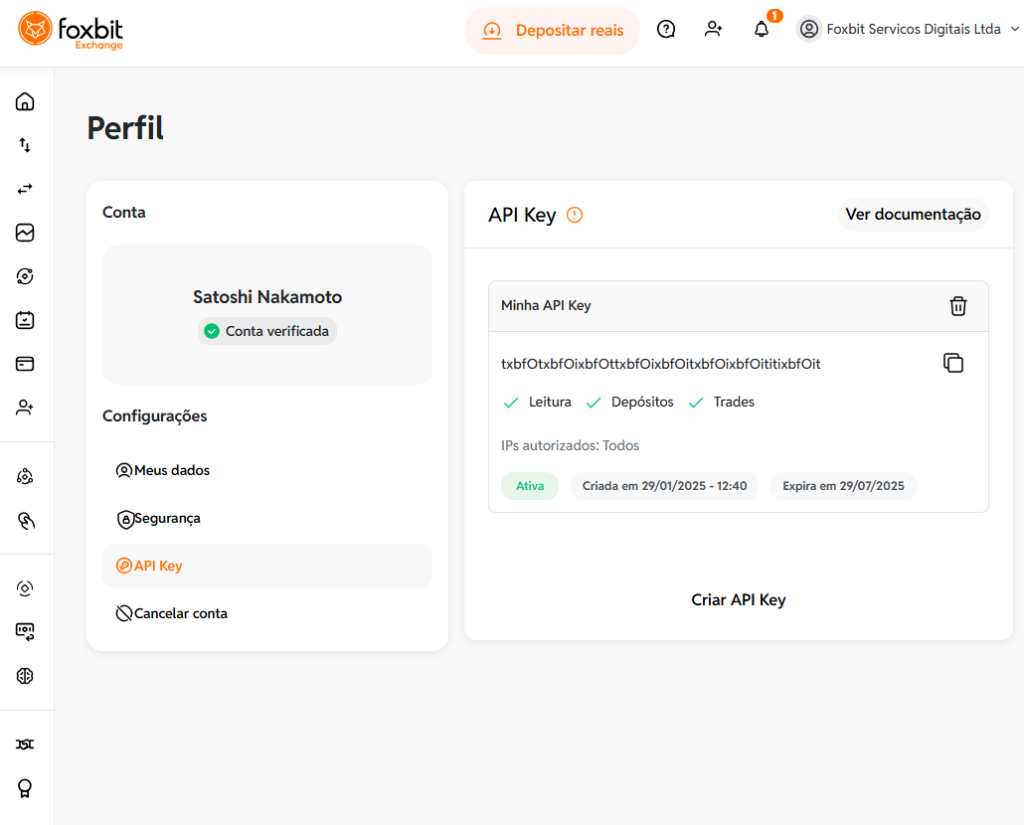The height and width of the screenshot is (825, 1024).
Task: Open the Foxbit Exchange logo home link
Action: 70,30
